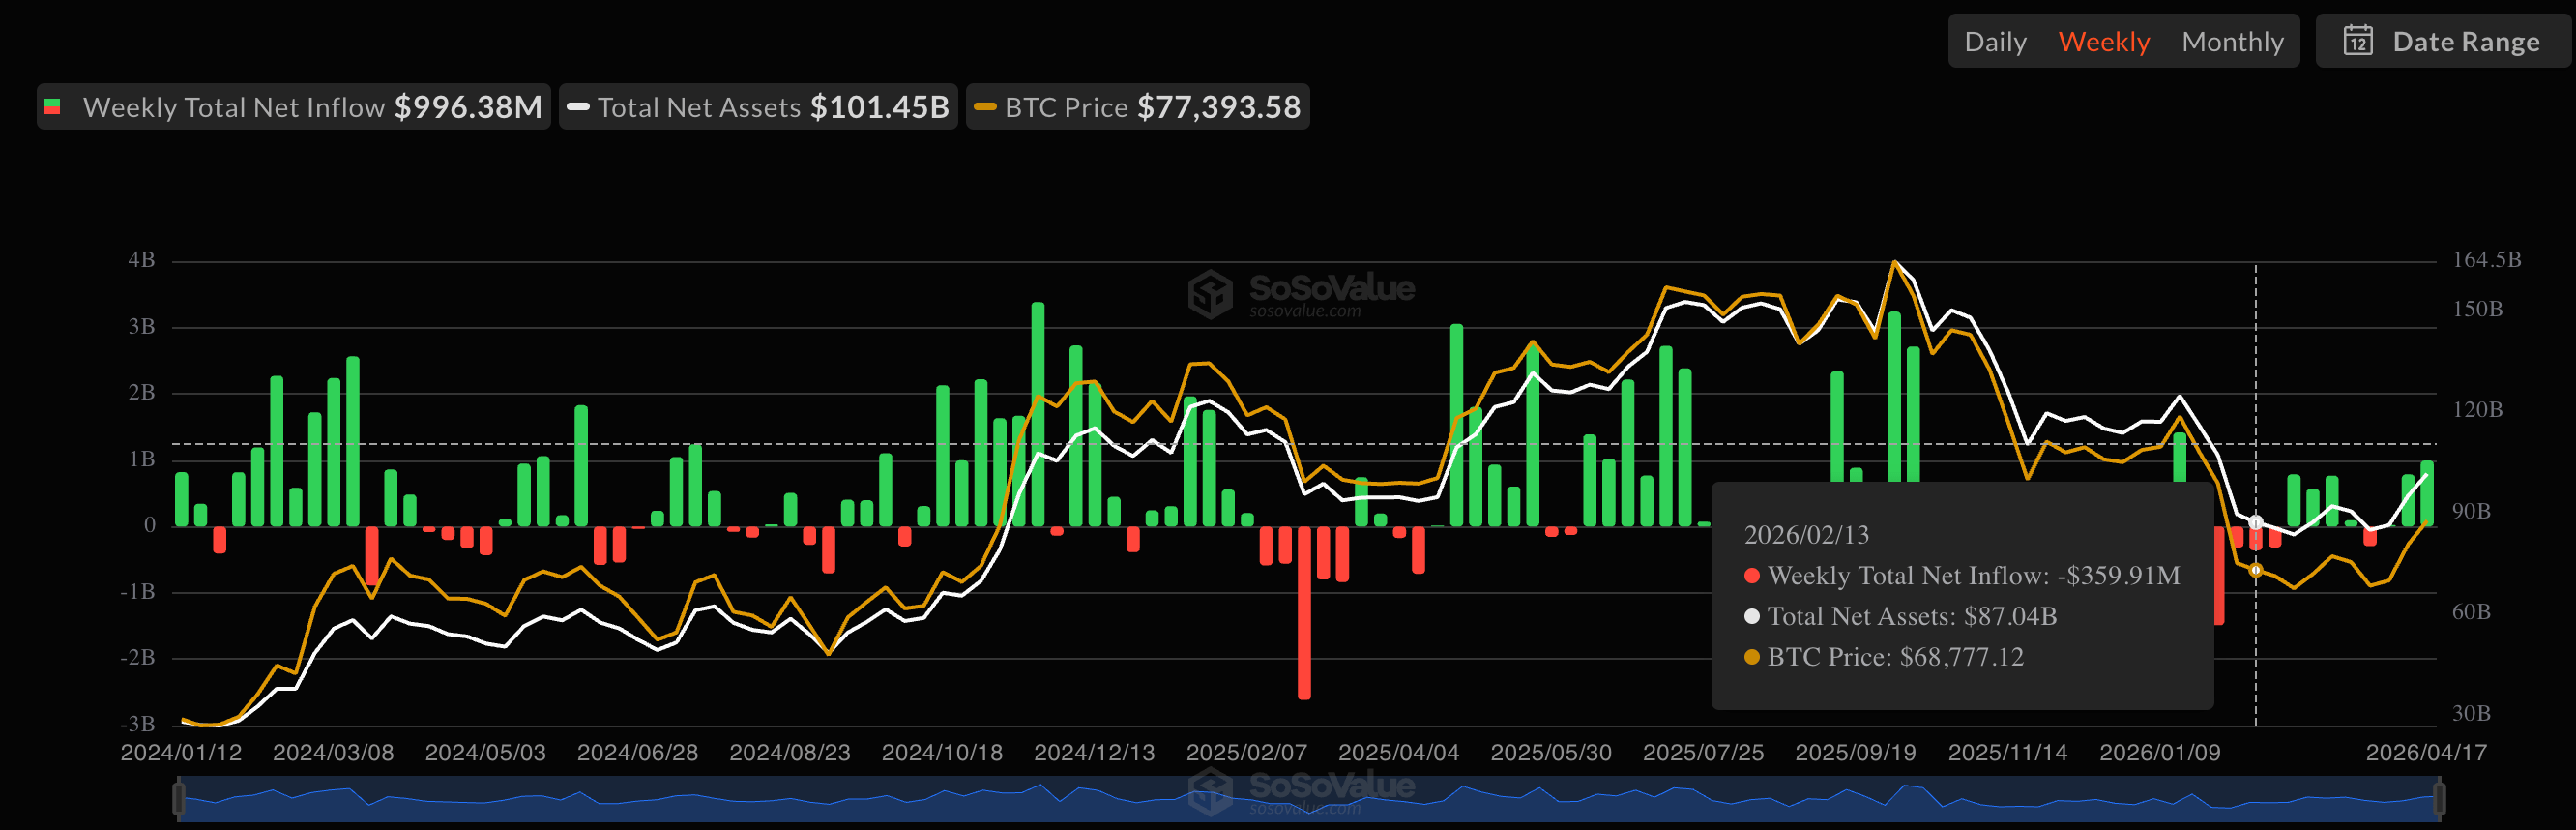Hide the BTC Price line series

click(x=1138, y=107)
